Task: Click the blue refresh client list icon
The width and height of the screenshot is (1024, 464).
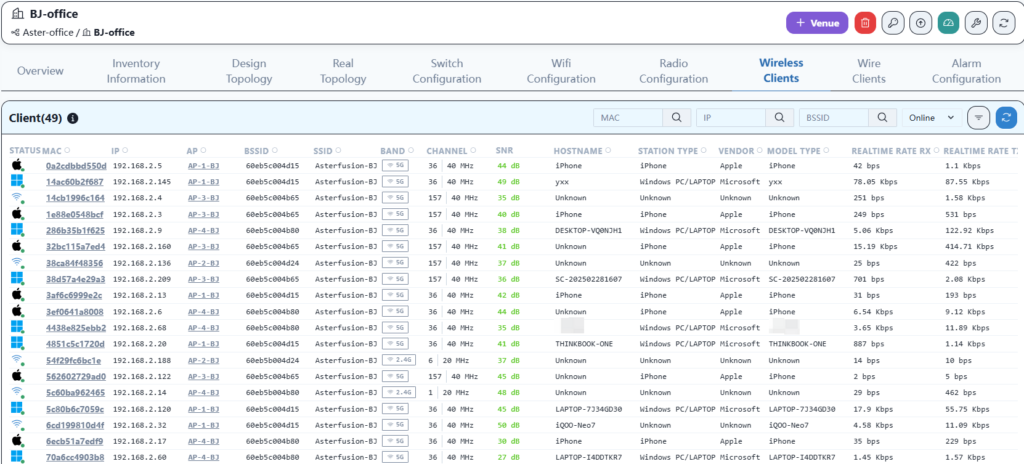Action: [1006, 118]
